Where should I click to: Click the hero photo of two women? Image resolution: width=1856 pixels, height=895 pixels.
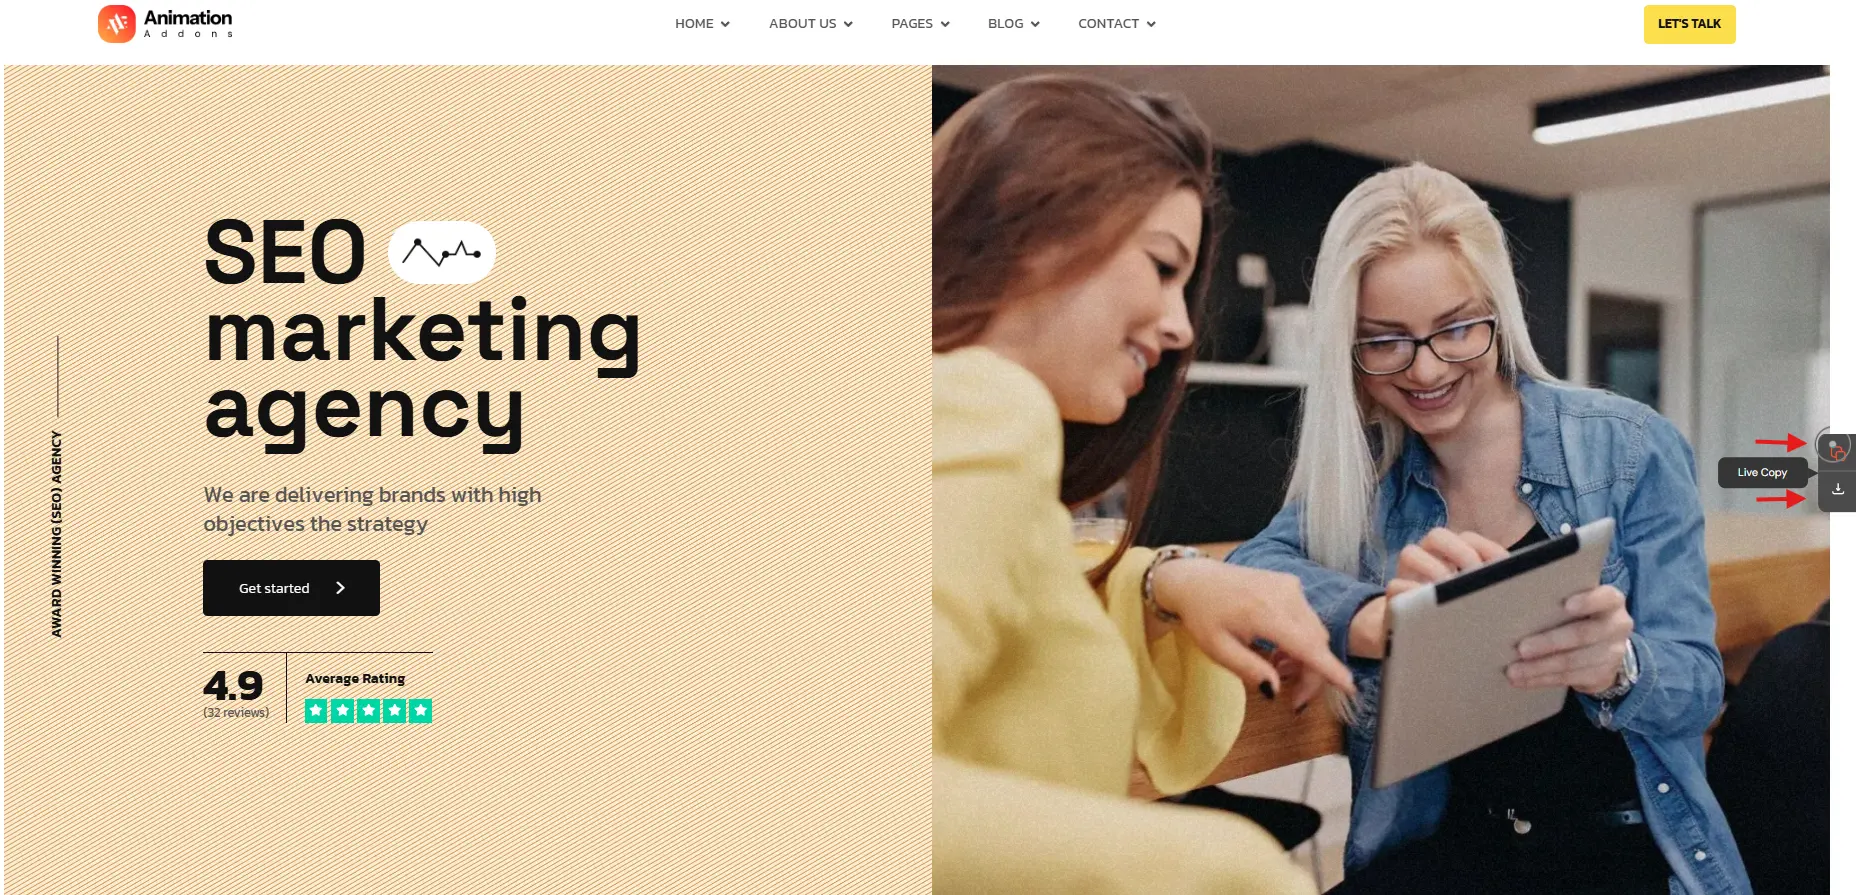[x=1380, y=480]
